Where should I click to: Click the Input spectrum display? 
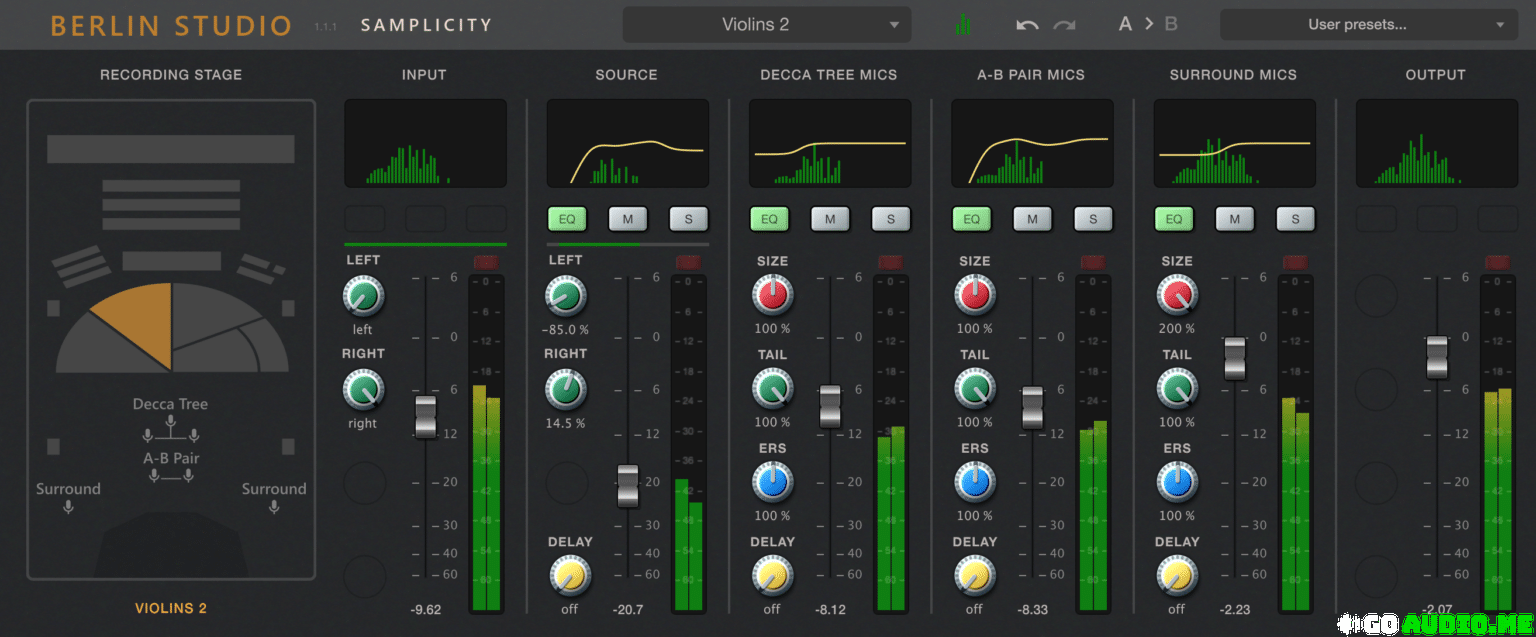pos(426,143)
